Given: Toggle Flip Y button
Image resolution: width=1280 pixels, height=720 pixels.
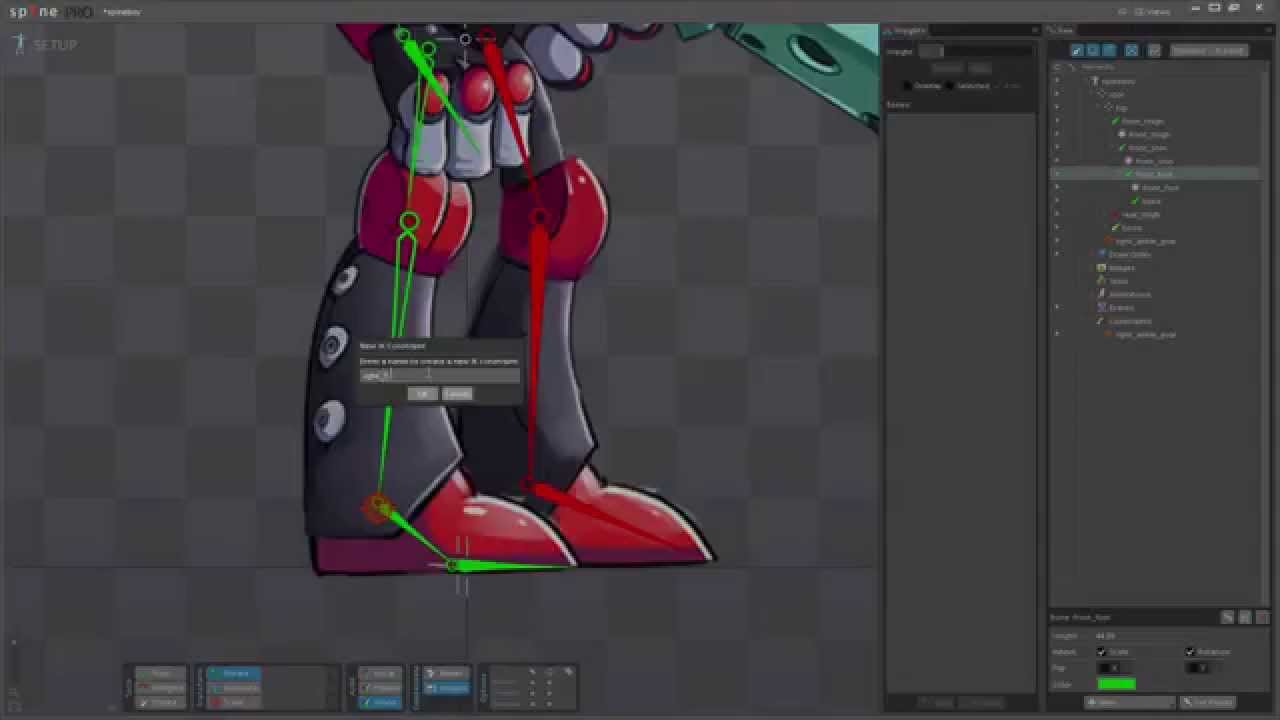Looking at the screenshot, I should 1196,668.
